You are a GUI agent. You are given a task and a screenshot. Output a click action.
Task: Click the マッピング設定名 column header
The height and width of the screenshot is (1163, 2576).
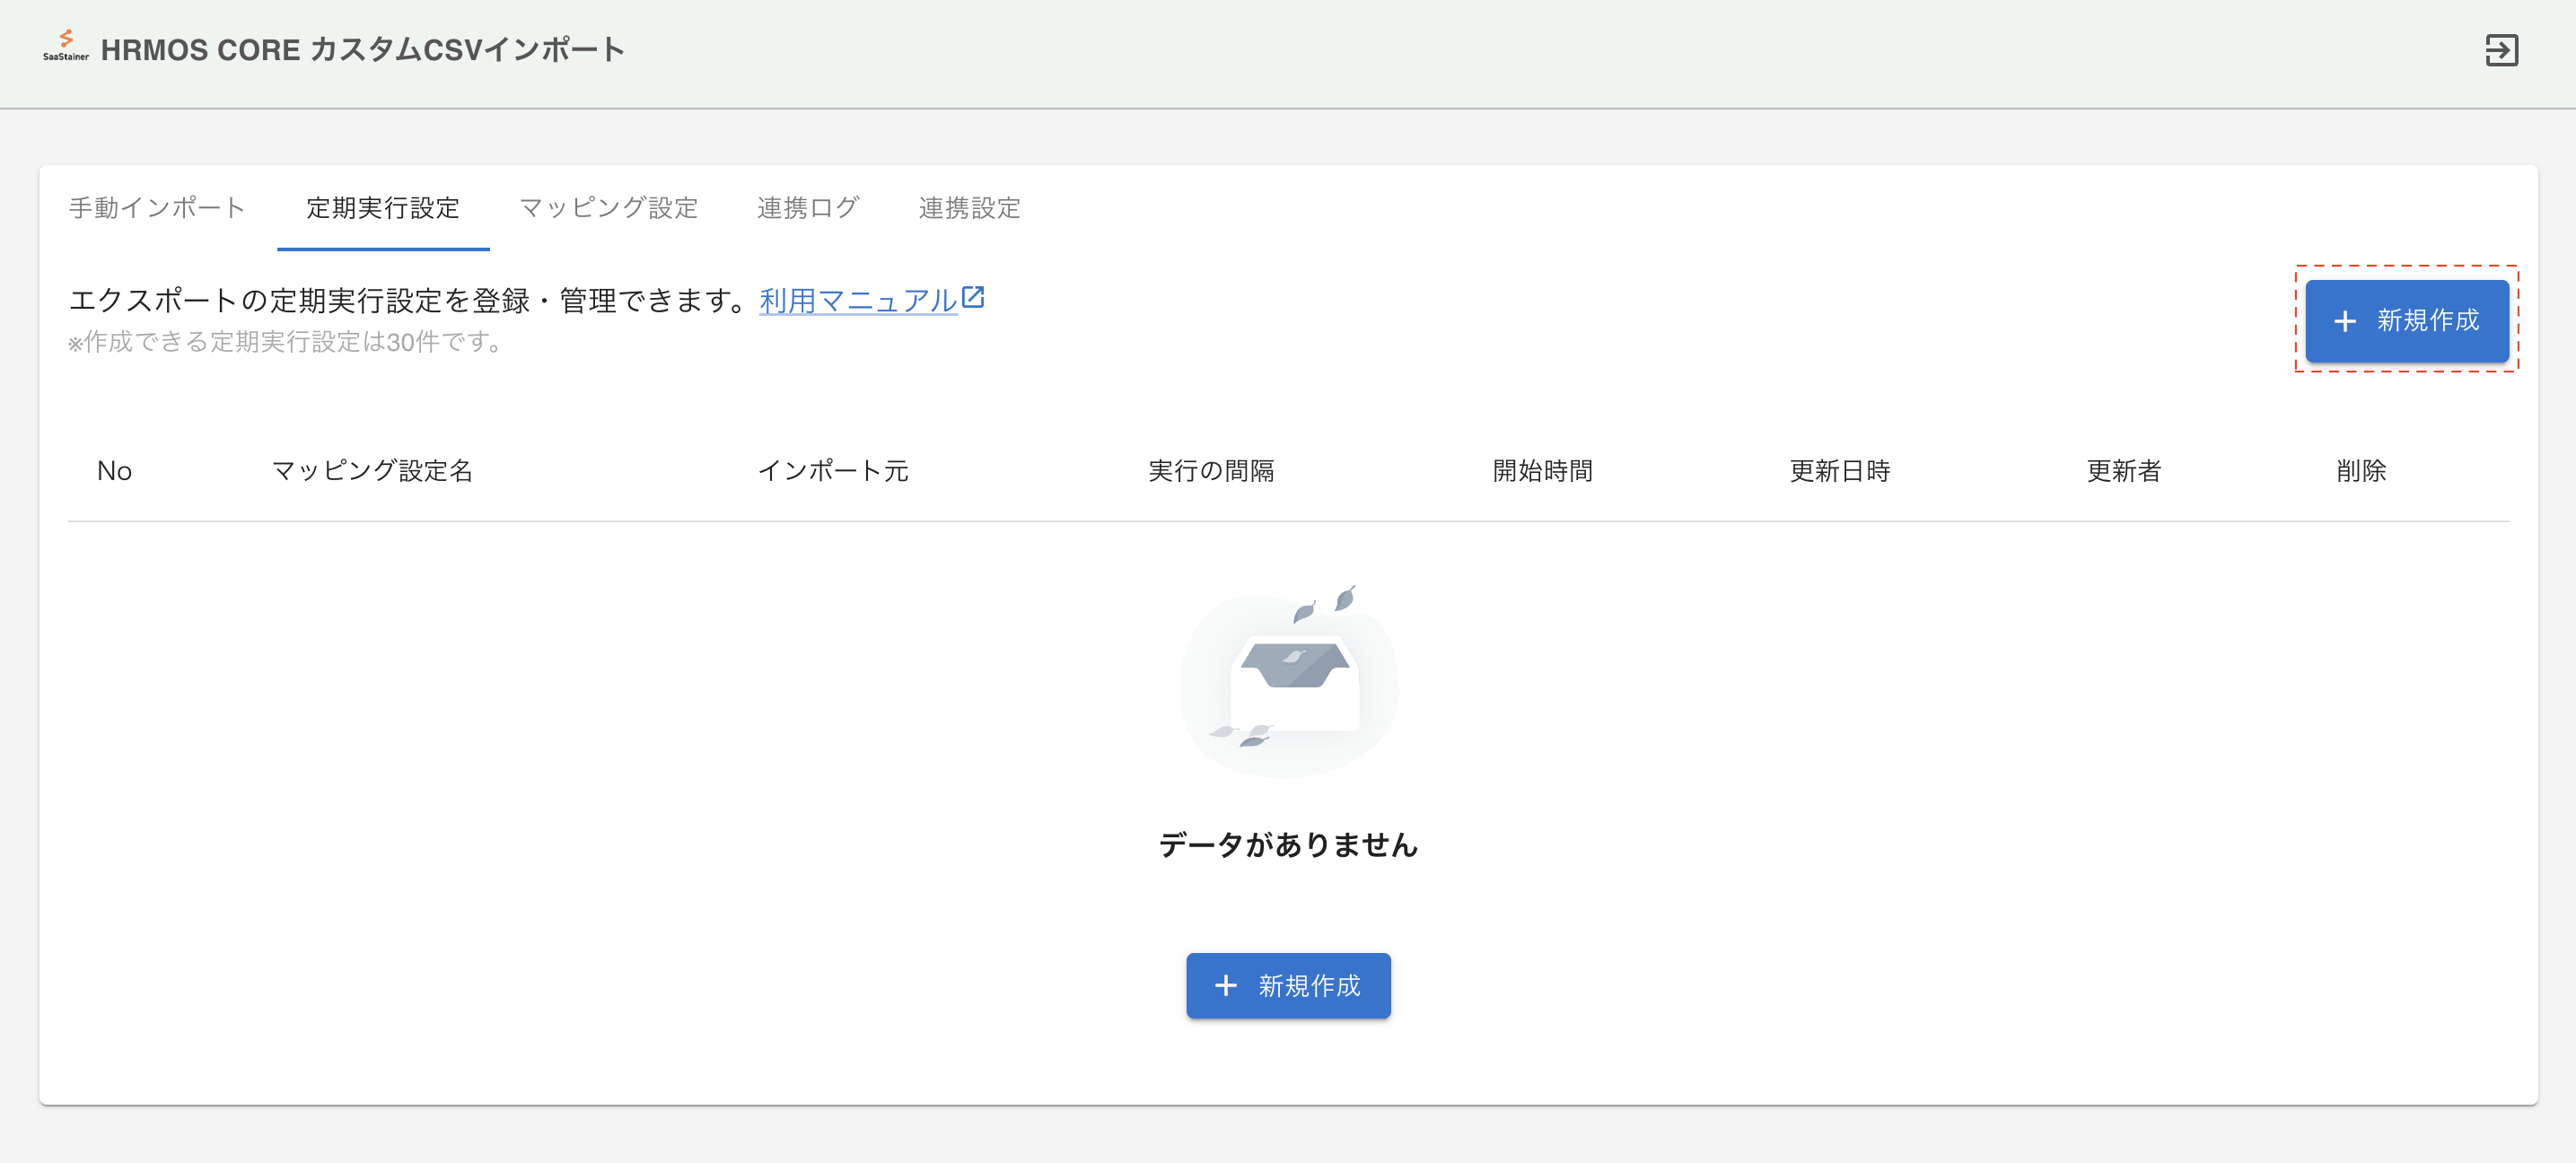tap(372, 471)
